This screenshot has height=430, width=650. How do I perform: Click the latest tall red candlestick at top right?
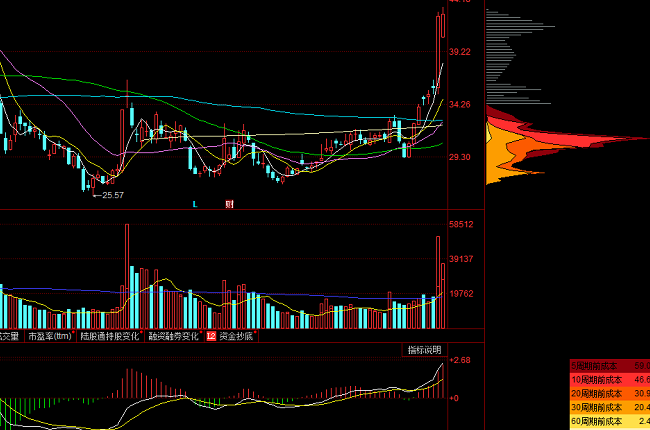tap(438, 50)
